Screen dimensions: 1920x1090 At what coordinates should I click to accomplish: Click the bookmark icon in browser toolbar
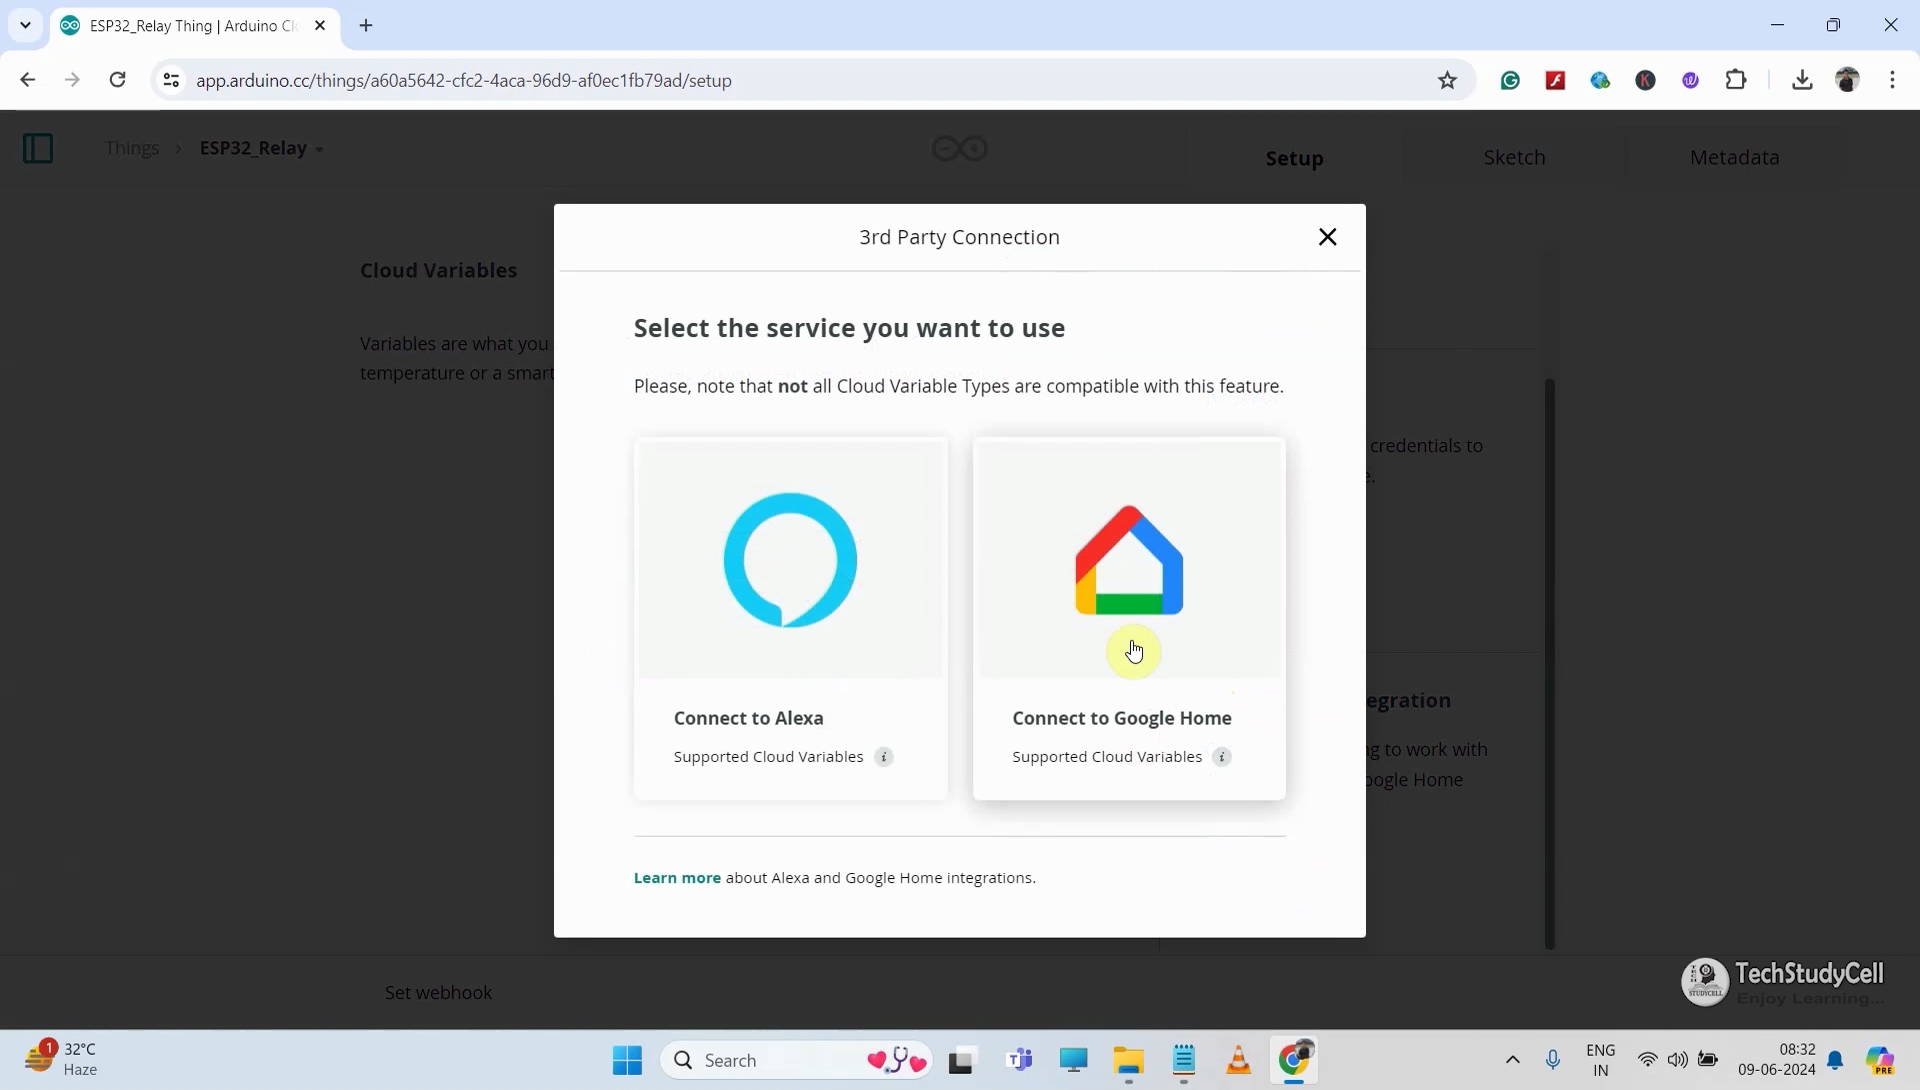click(1447, 80)
